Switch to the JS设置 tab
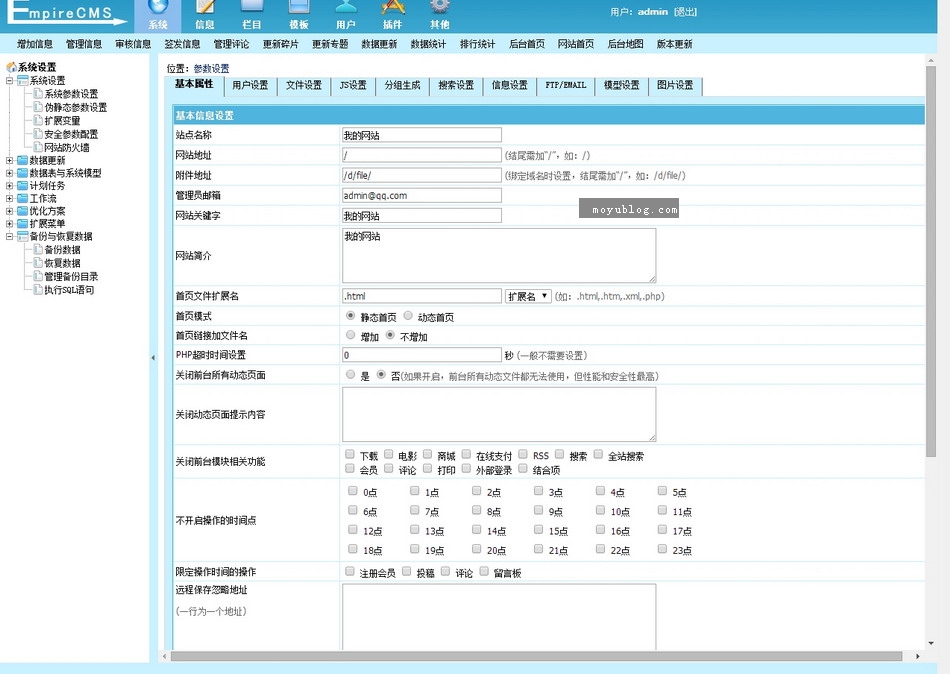Screen dimensions: 950x674 click(353, 86)
